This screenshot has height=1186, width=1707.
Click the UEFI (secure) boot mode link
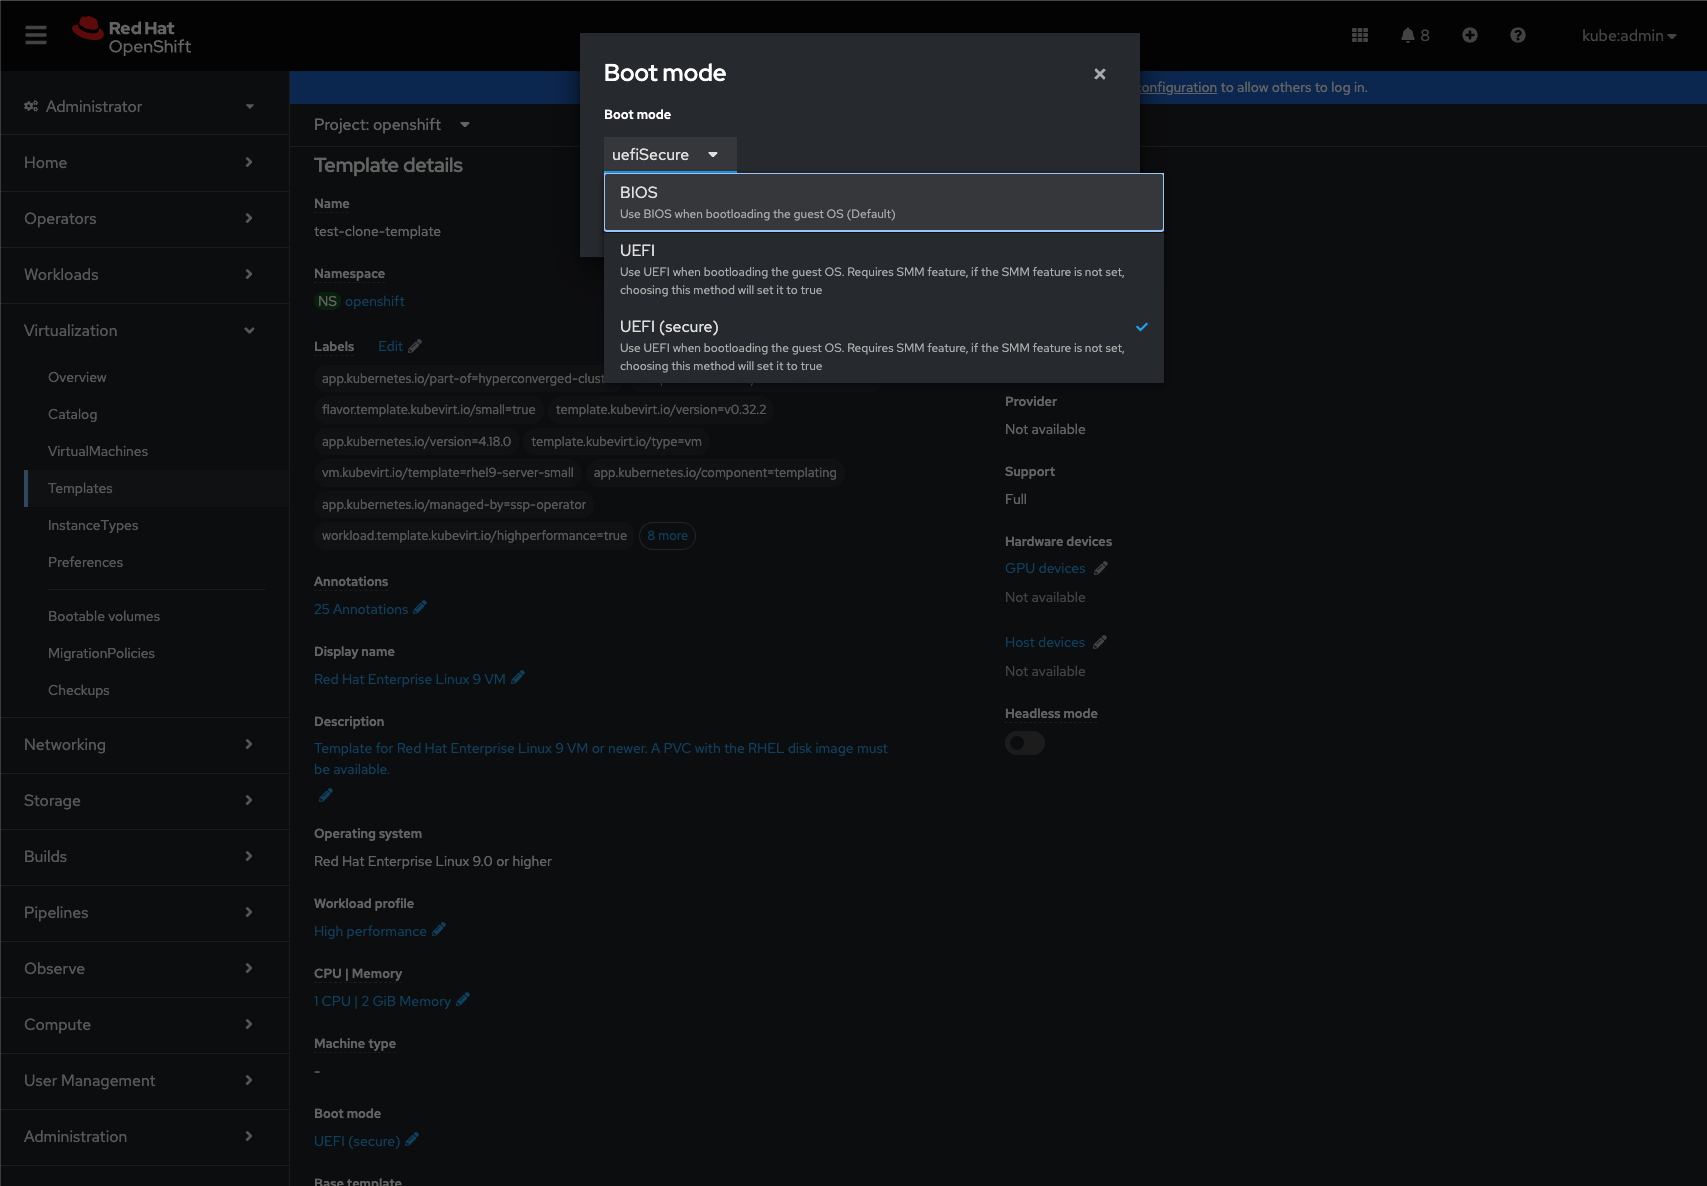tap(357, 1141)
